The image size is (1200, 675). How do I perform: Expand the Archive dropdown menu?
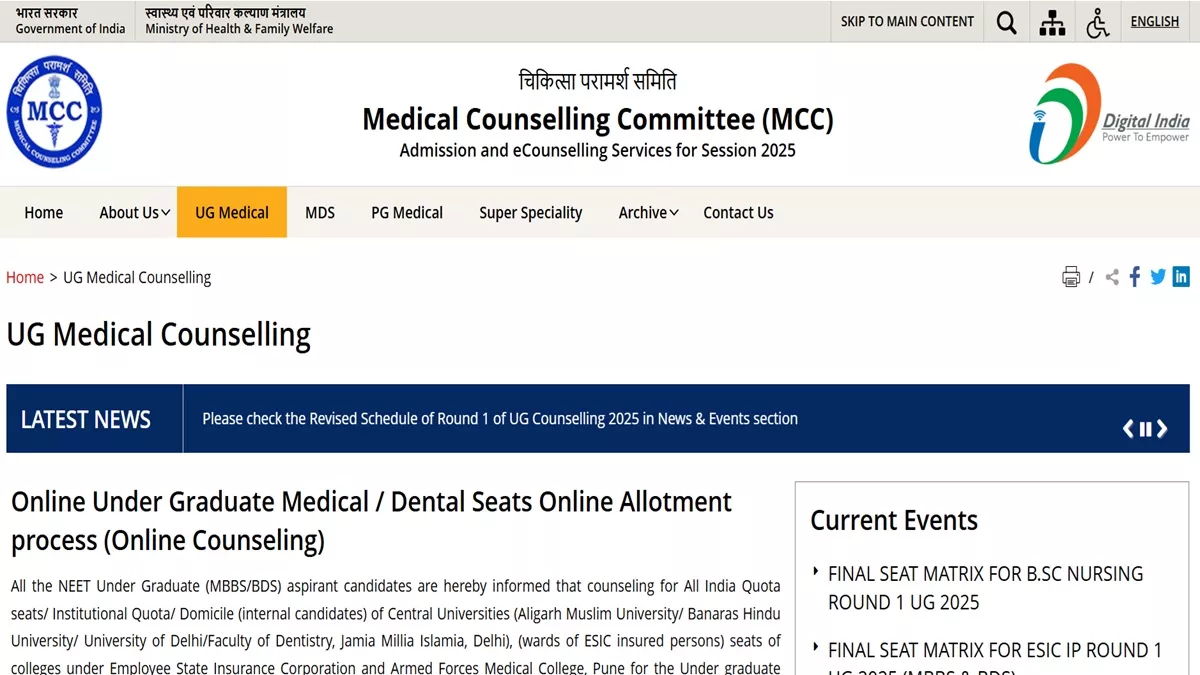tap(649, 212)
